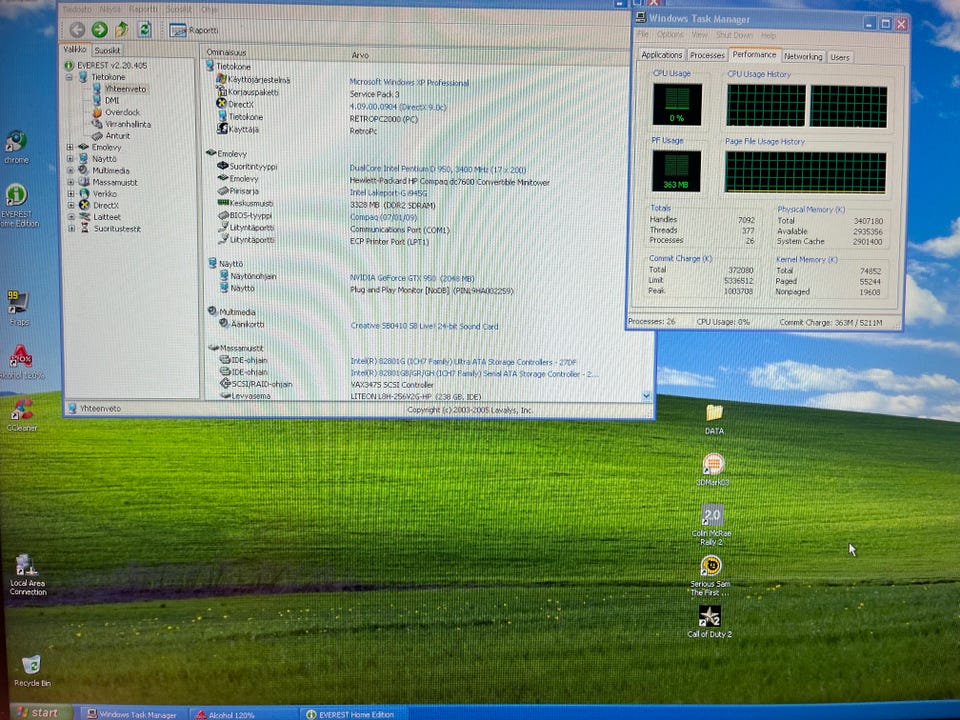Click the Compaq (07/01/09) BIOS link
Image resolution: width=960 pixels, height=720 pixels.
383,217
